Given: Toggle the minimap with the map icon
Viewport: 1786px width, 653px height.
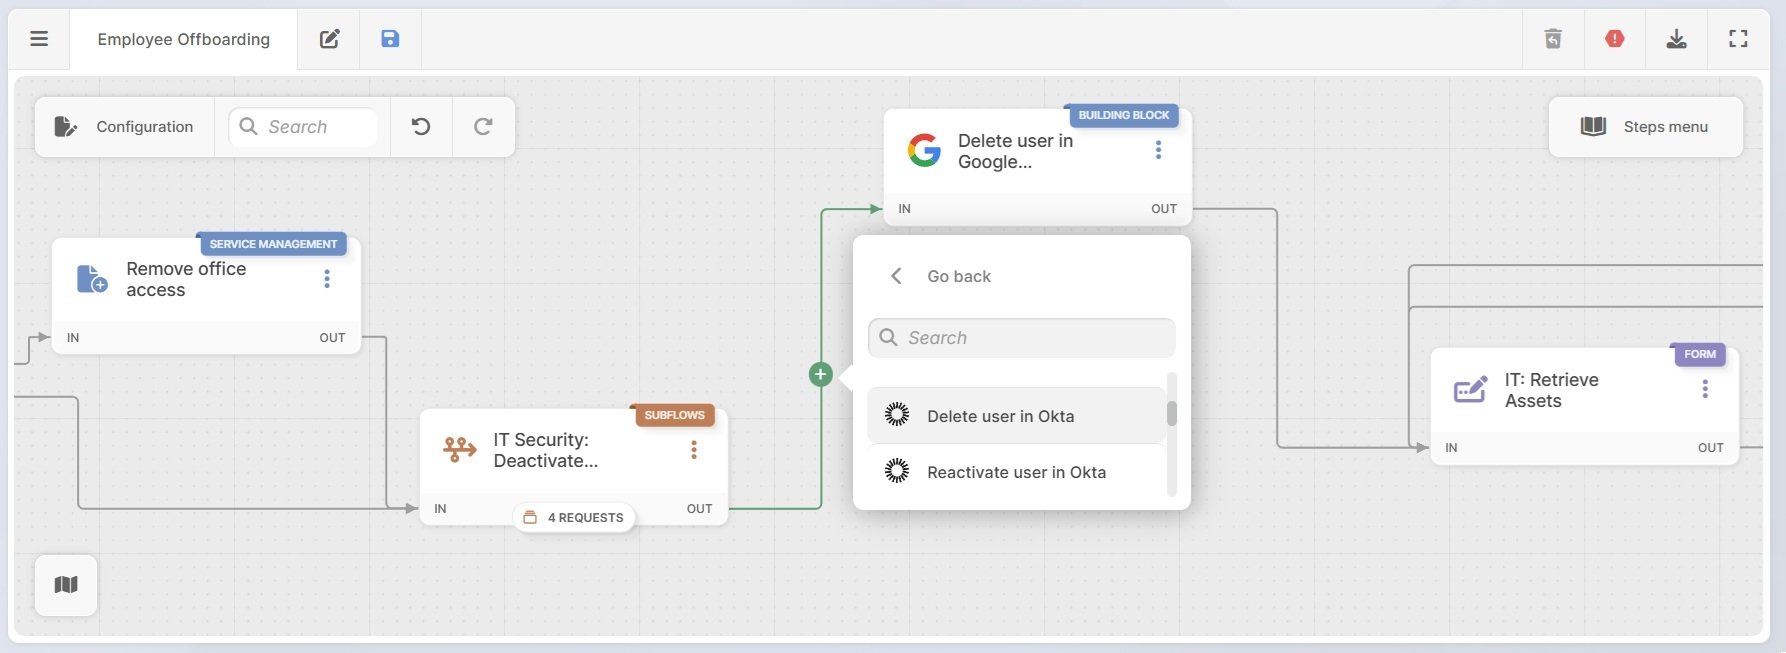Looking at the screenshot, I should tap(66, 585).
